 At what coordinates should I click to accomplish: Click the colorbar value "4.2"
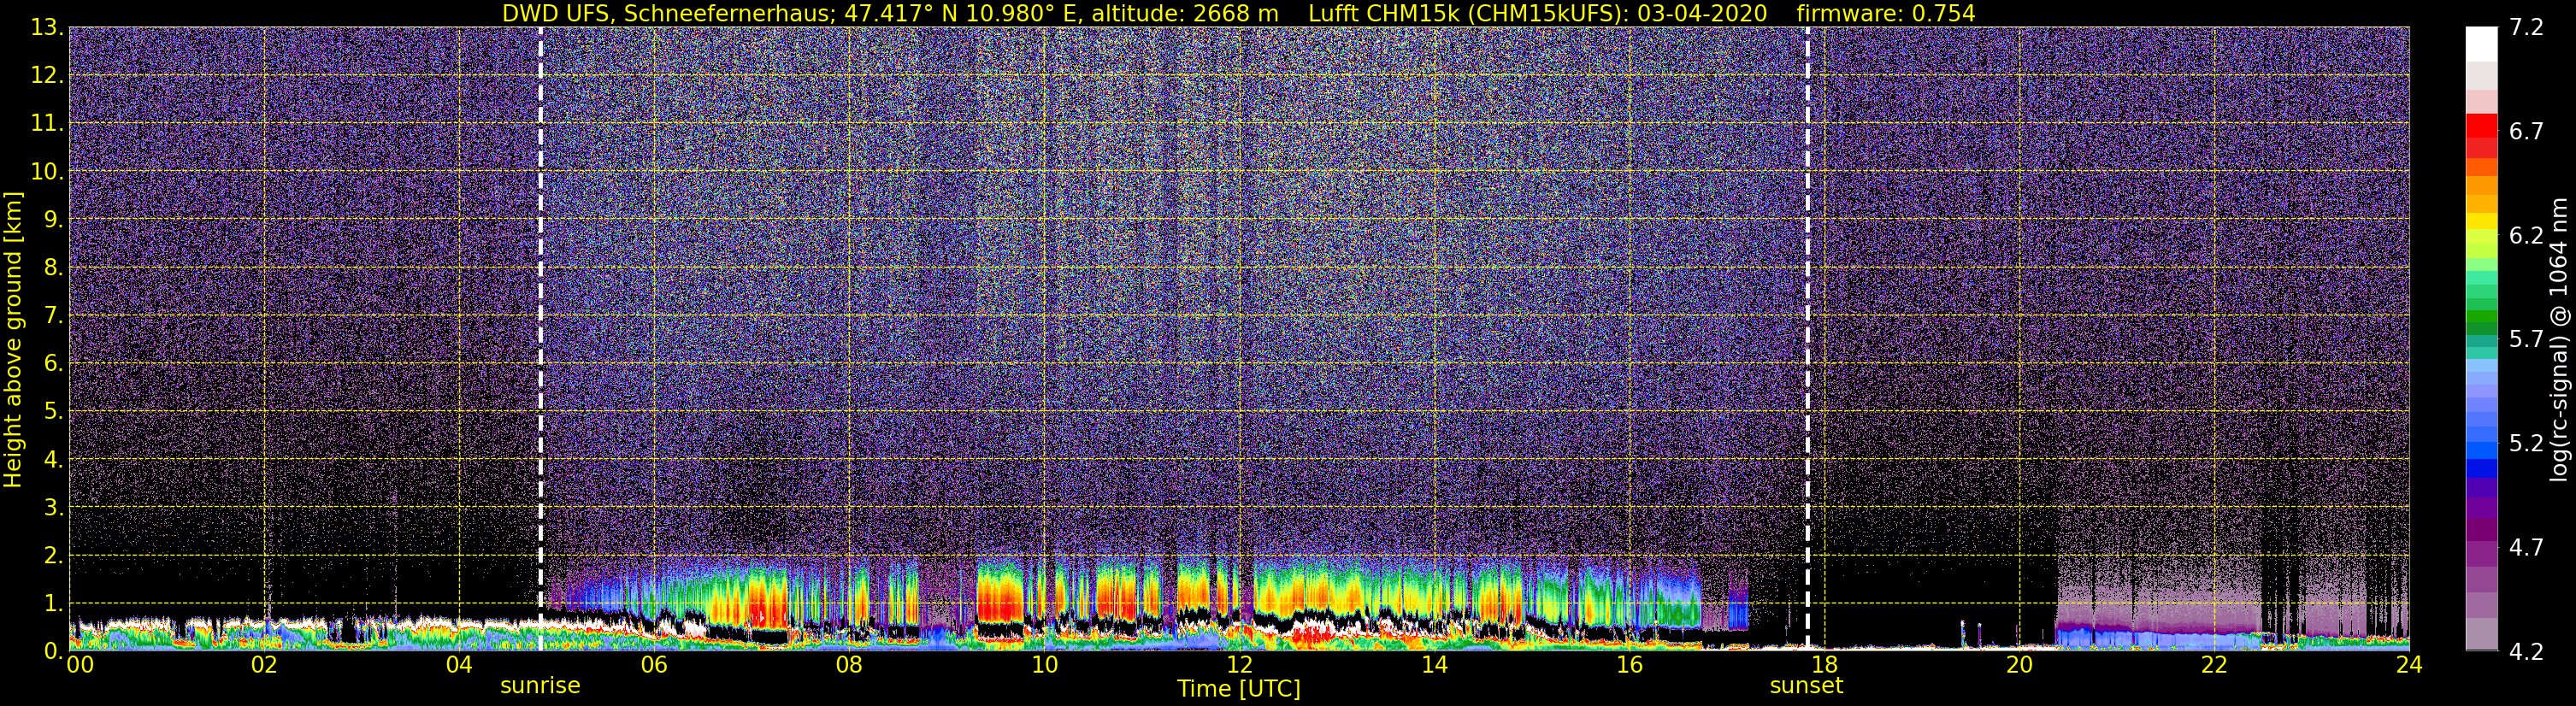(x=2526, y=652)
